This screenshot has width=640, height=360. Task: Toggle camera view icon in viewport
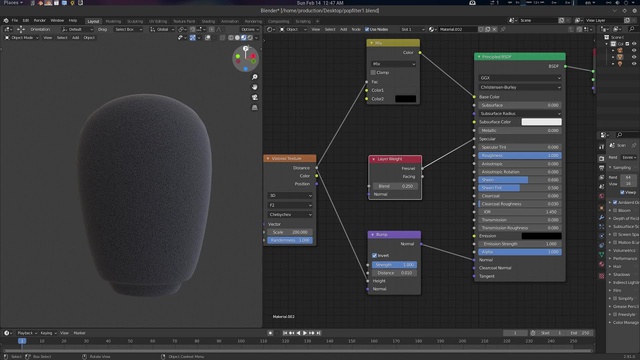point(255,97)
